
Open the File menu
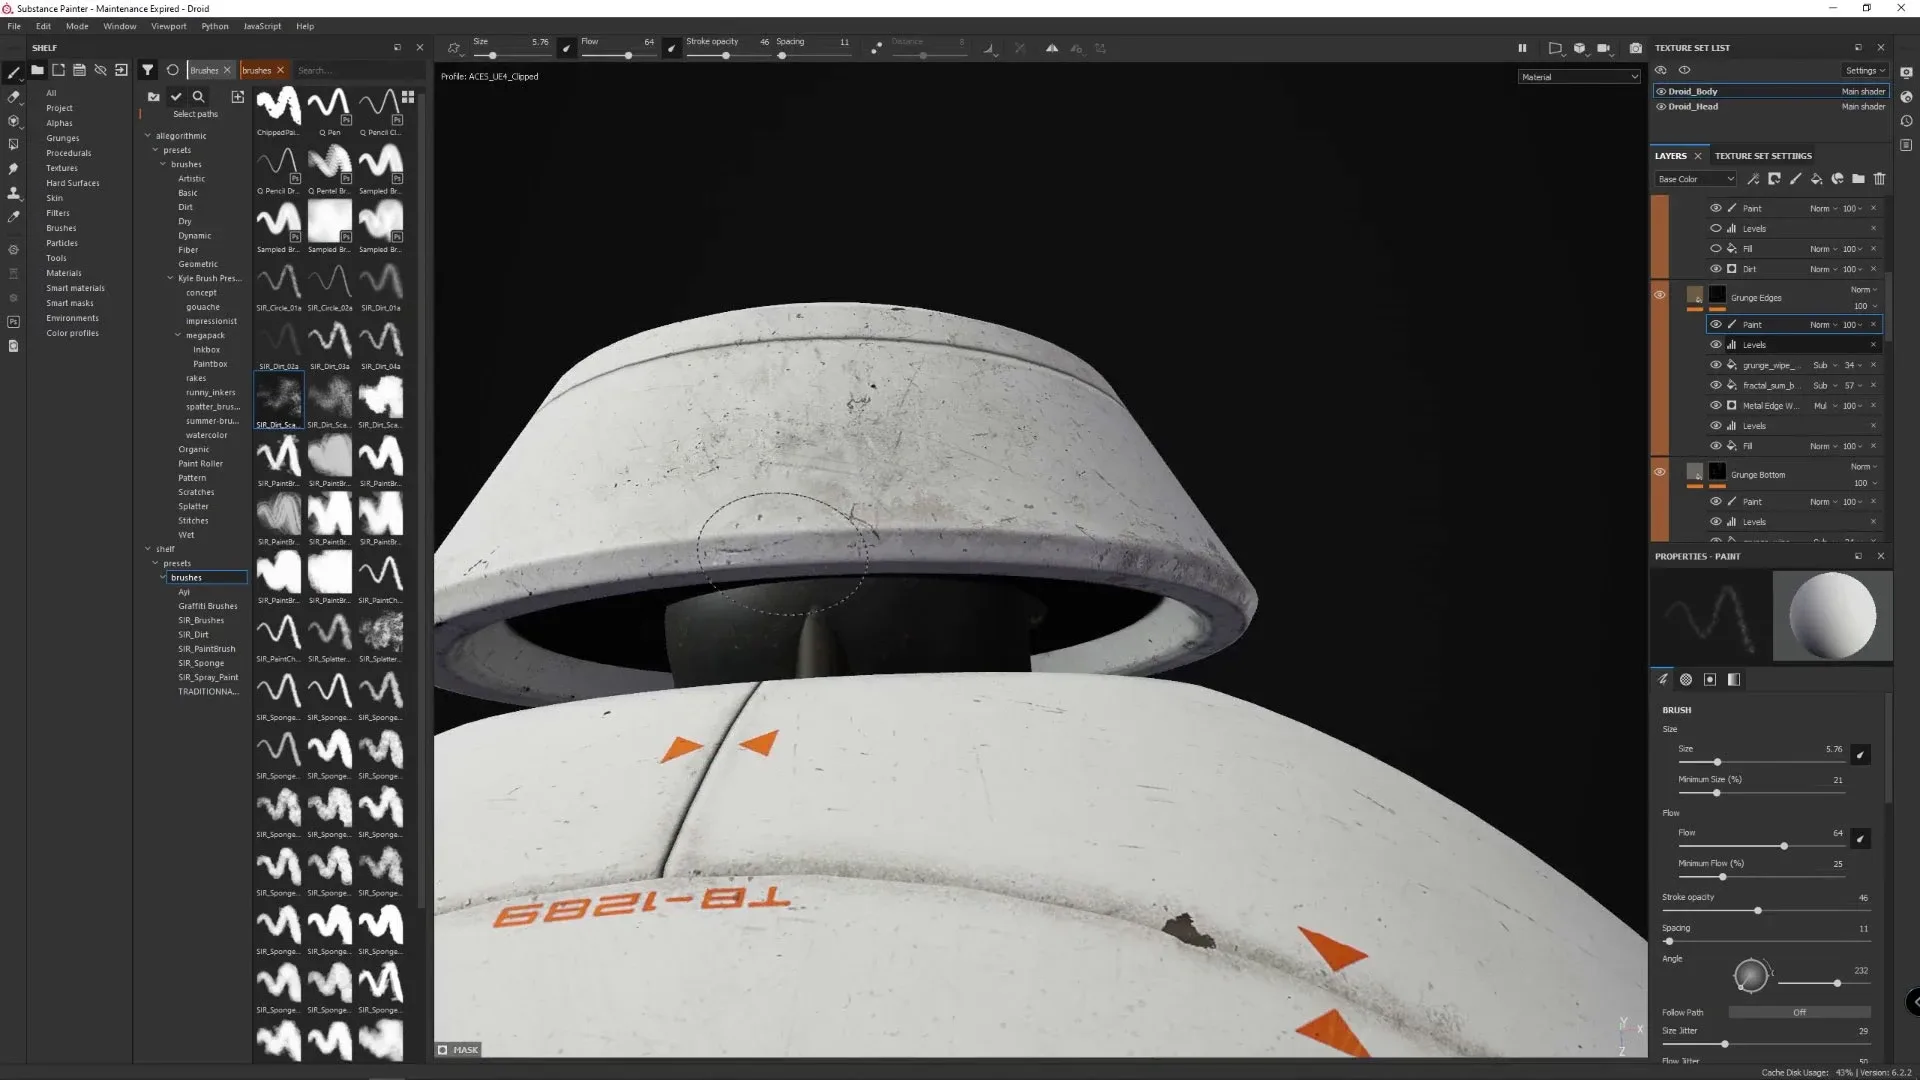coord(14,26)
